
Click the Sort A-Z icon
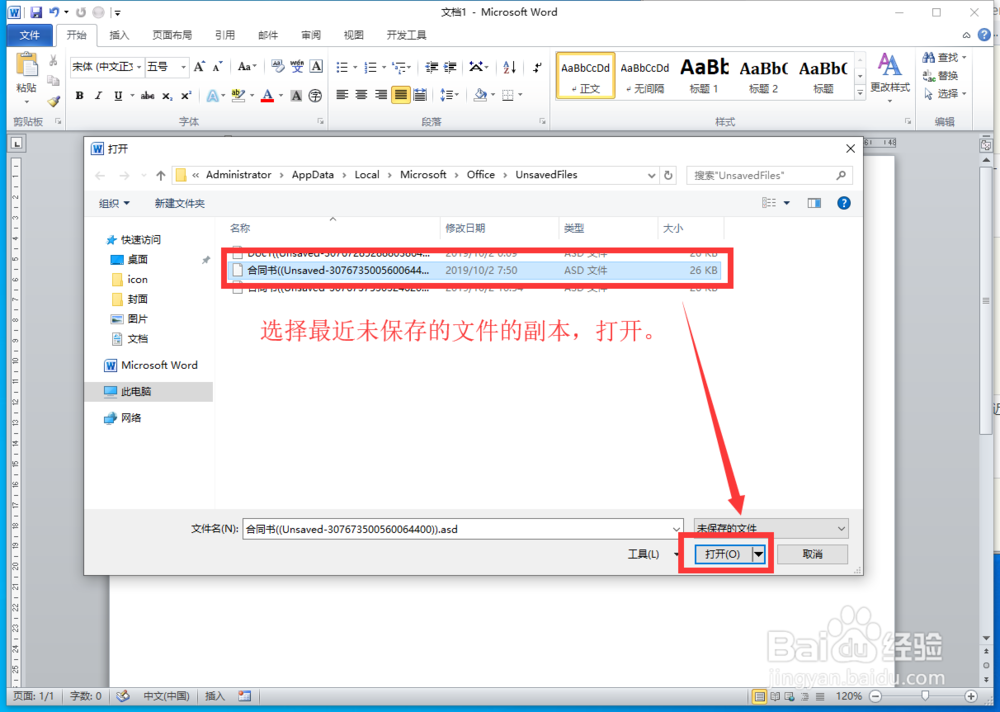[510, 66]
